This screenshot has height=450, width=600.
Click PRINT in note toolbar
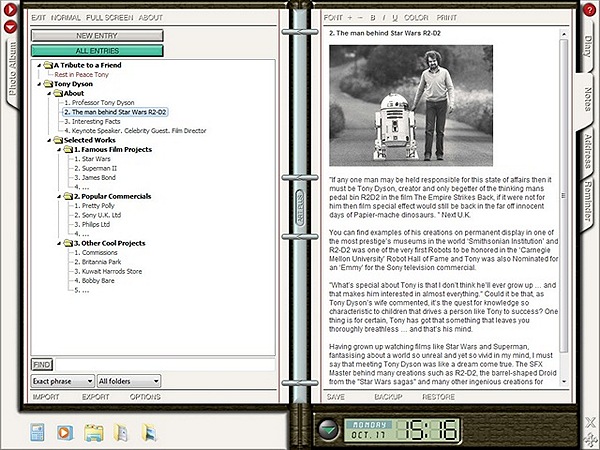click(x=447, y=18)
